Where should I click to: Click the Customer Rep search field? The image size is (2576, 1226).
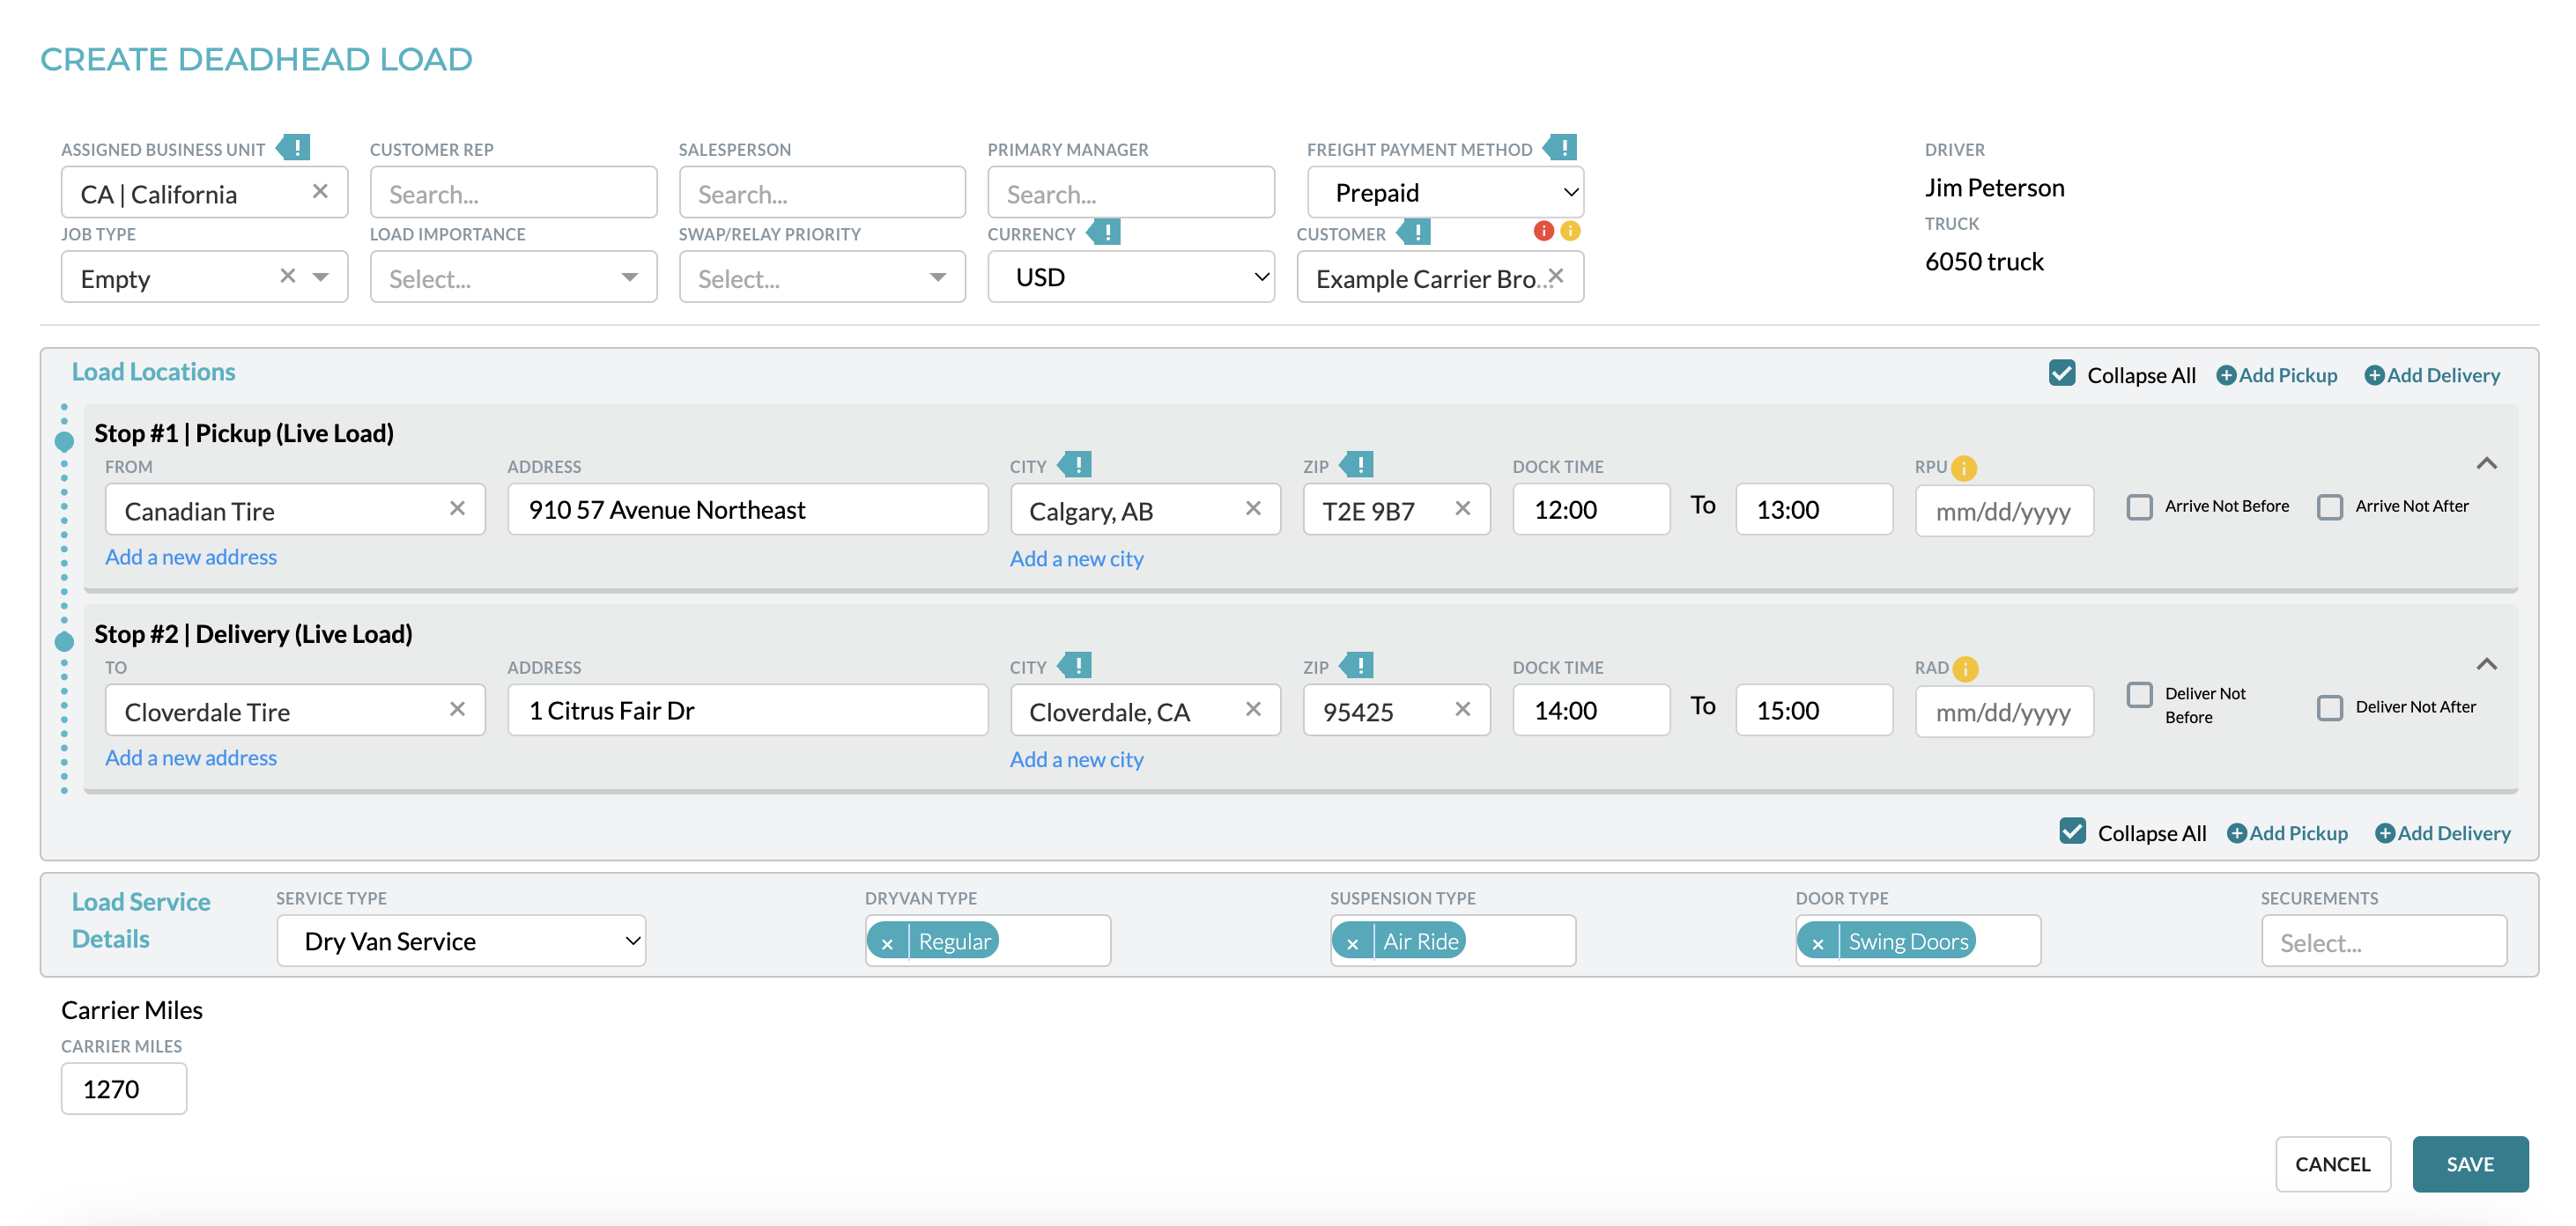pos(513,192)
